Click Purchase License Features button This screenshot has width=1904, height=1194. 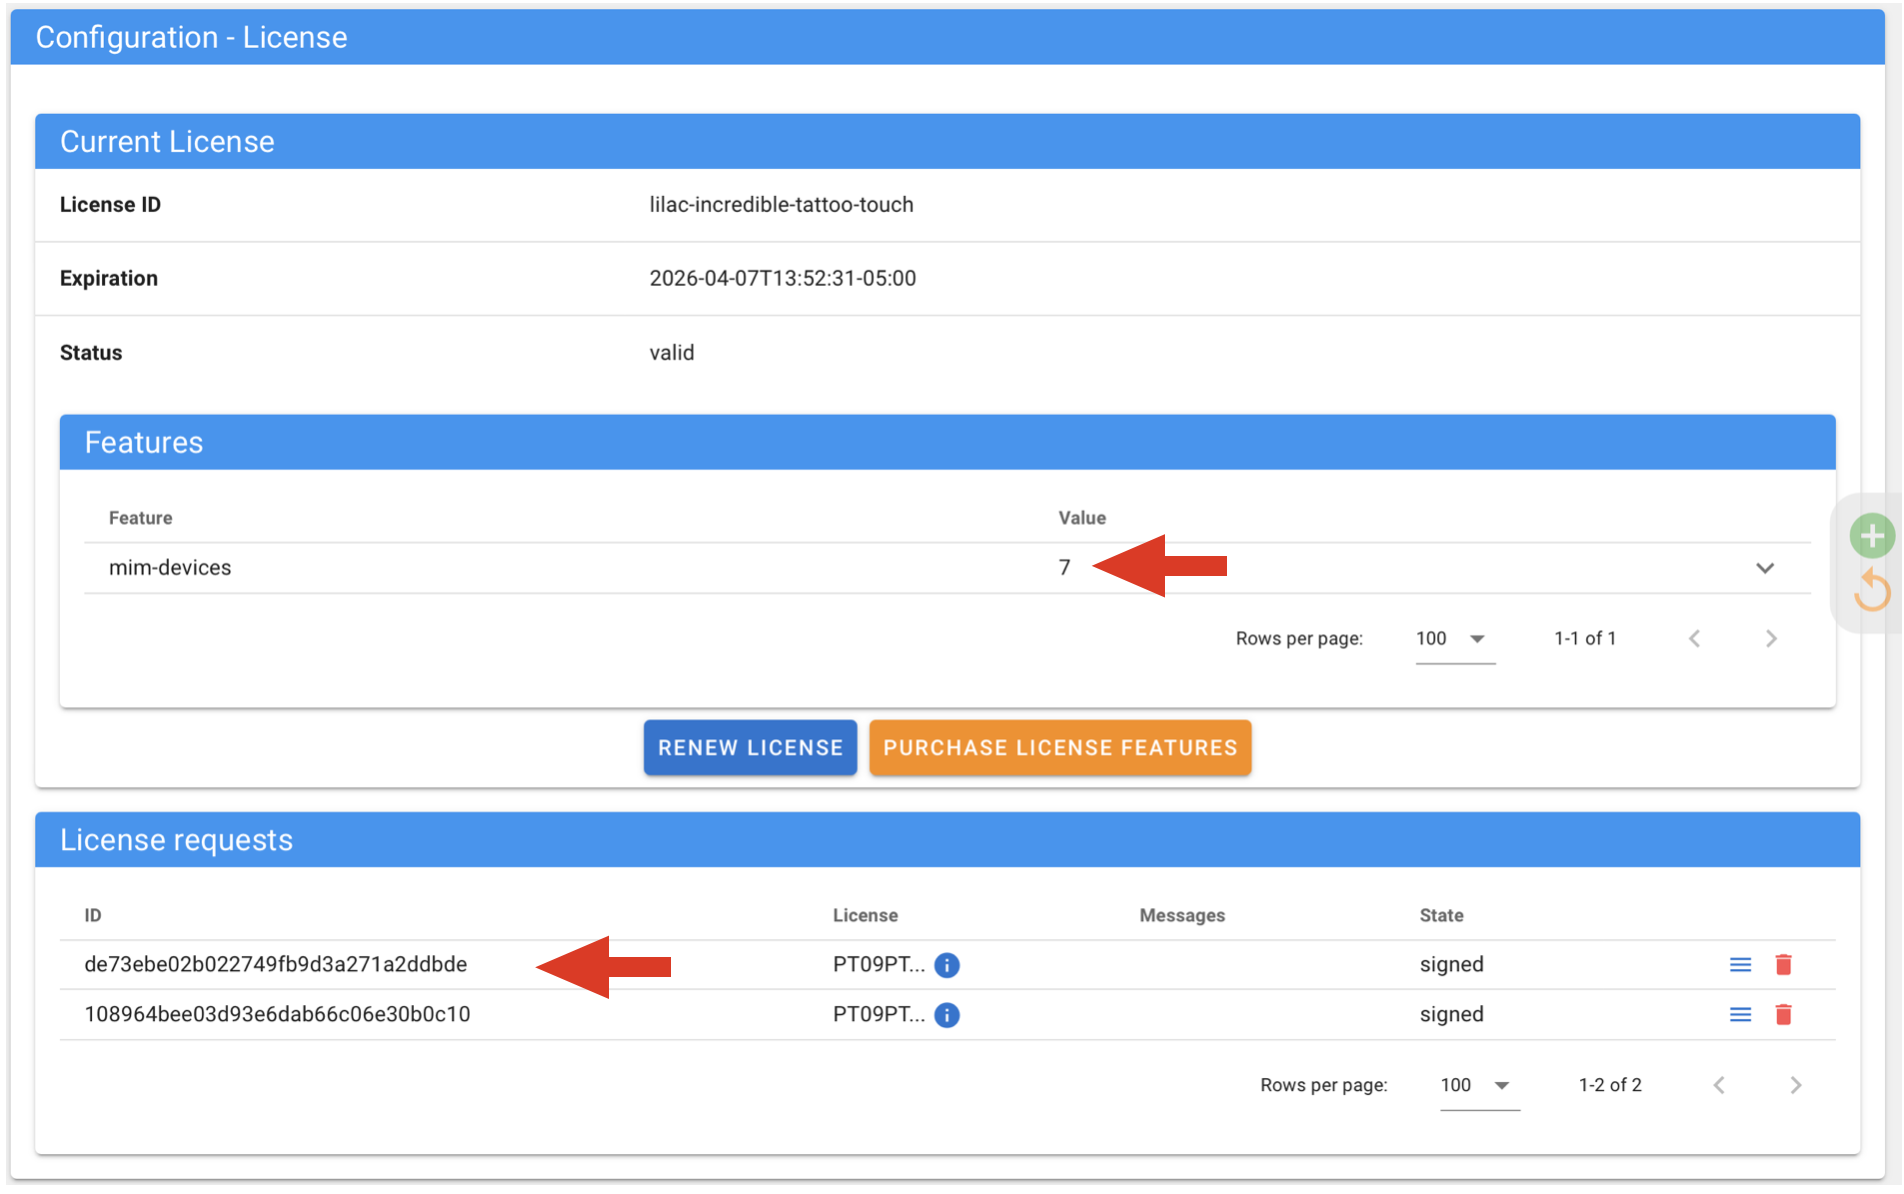1060,748
